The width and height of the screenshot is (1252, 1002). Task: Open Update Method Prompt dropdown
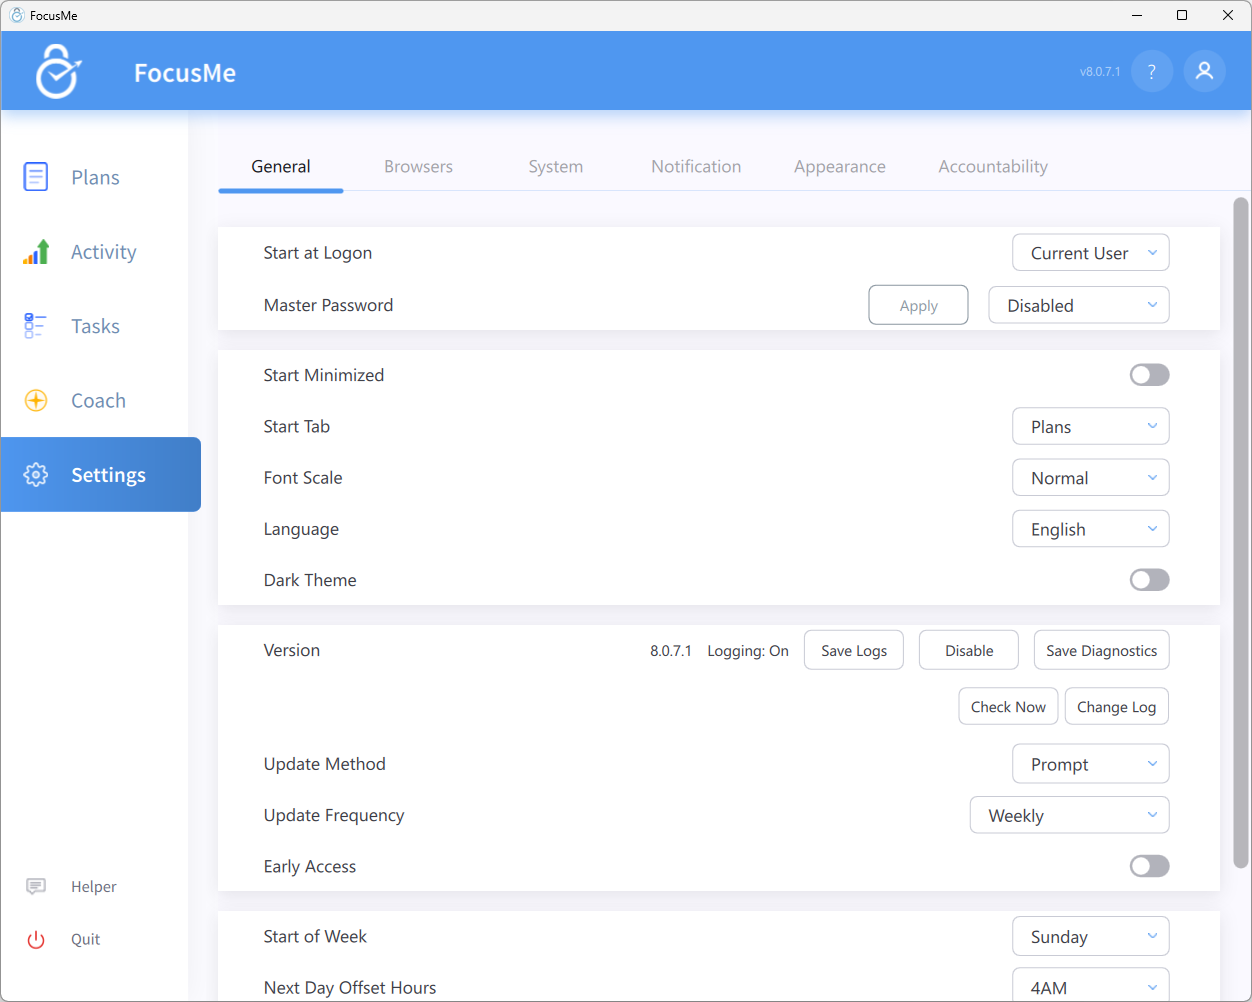[x=1091, y=764]
